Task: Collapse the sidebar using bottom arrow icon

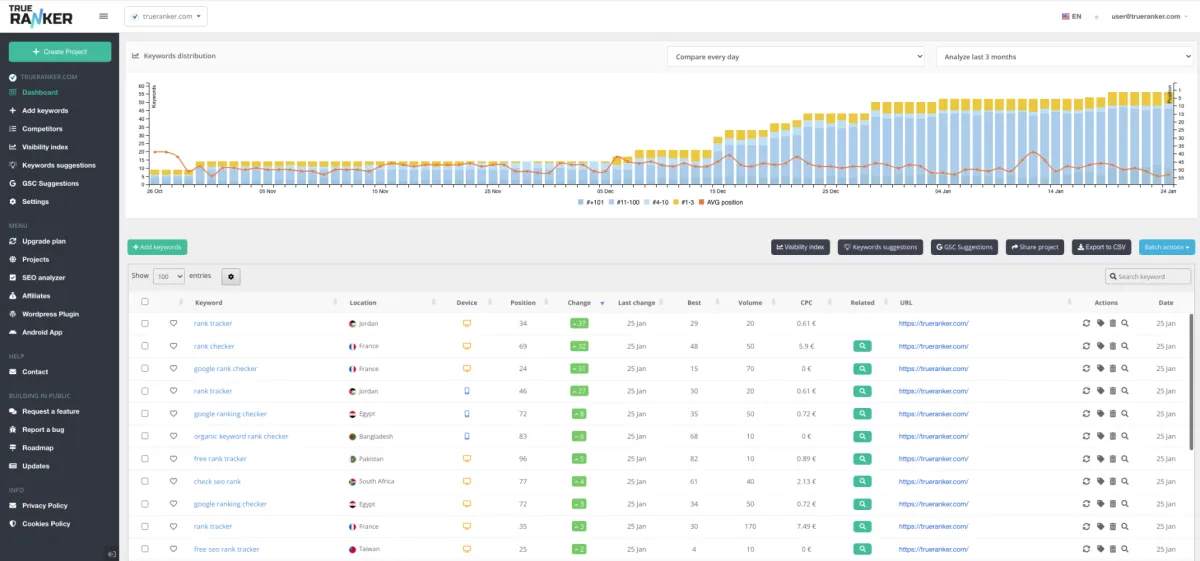Action: click(112, 554)
